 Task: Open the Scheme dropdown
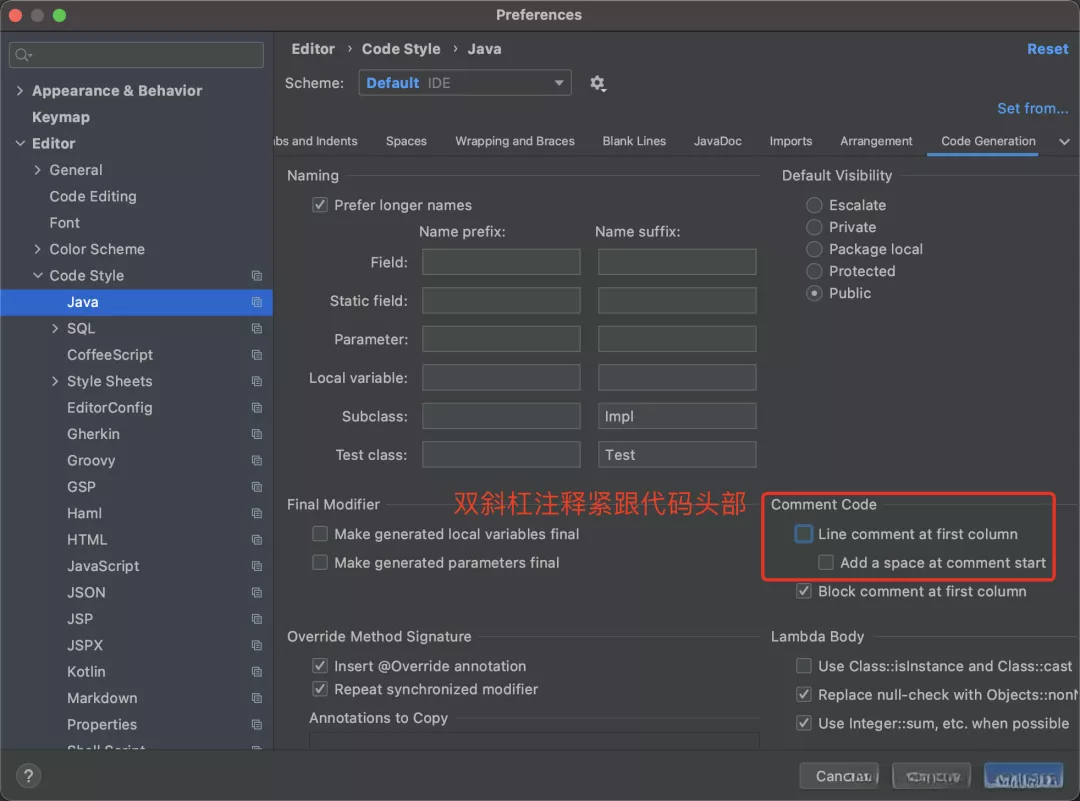(465, 83)
